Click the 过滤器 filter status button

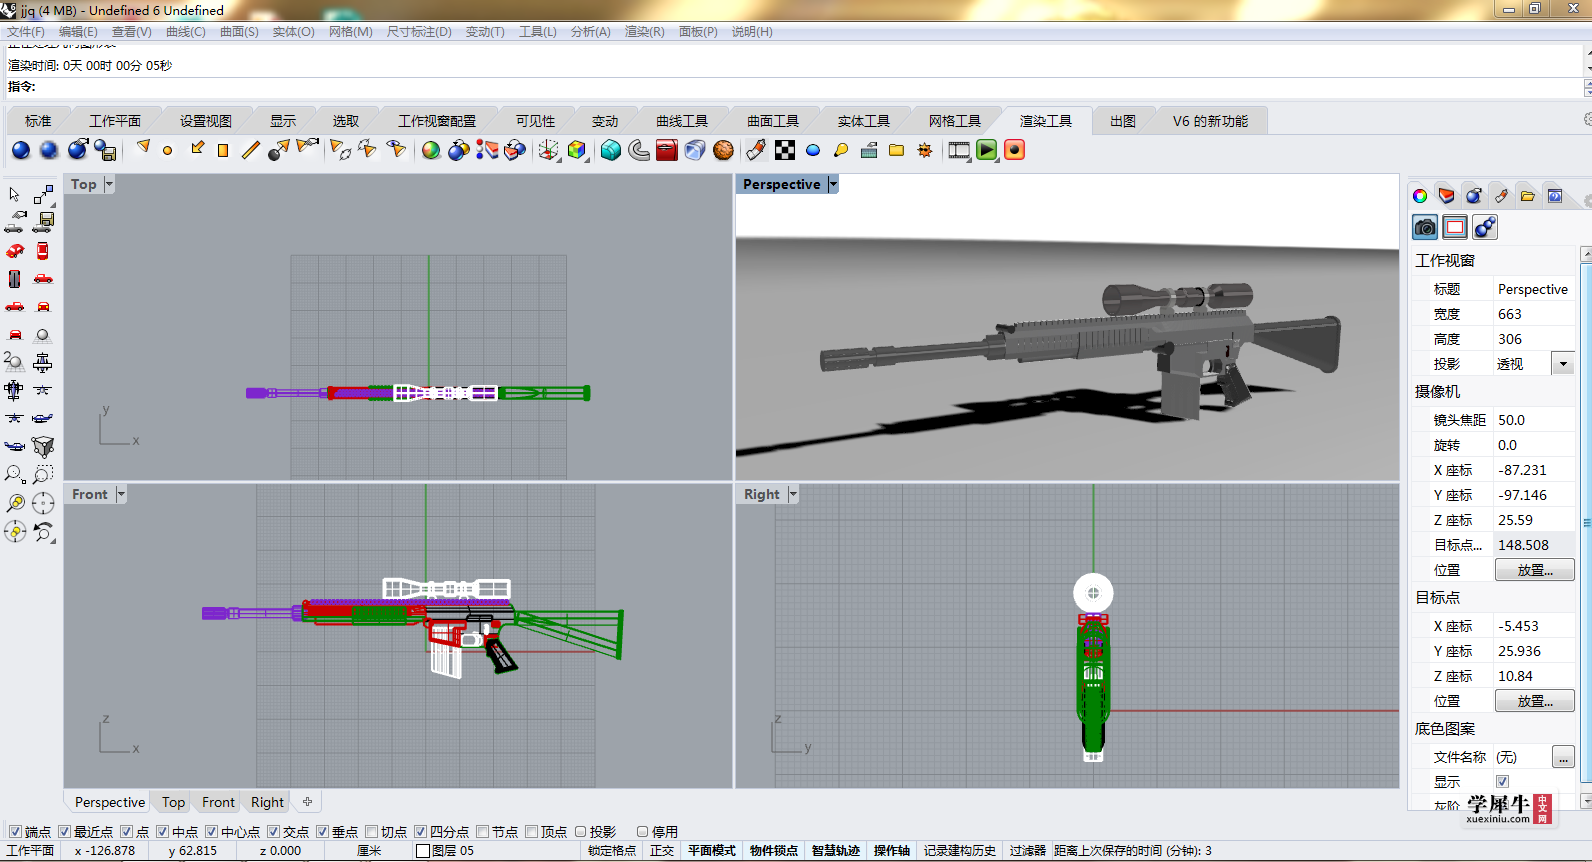[x=1027, y=851]
